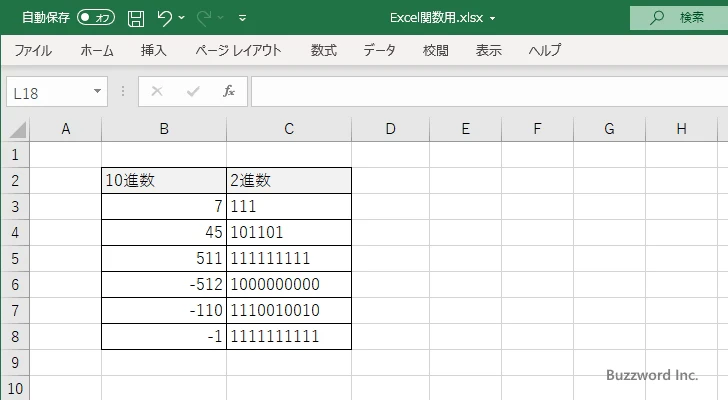Toggle the AutoSave (自動保存) switch
The height and width of the screenshot is (400, 728).
tap(96, 18)
